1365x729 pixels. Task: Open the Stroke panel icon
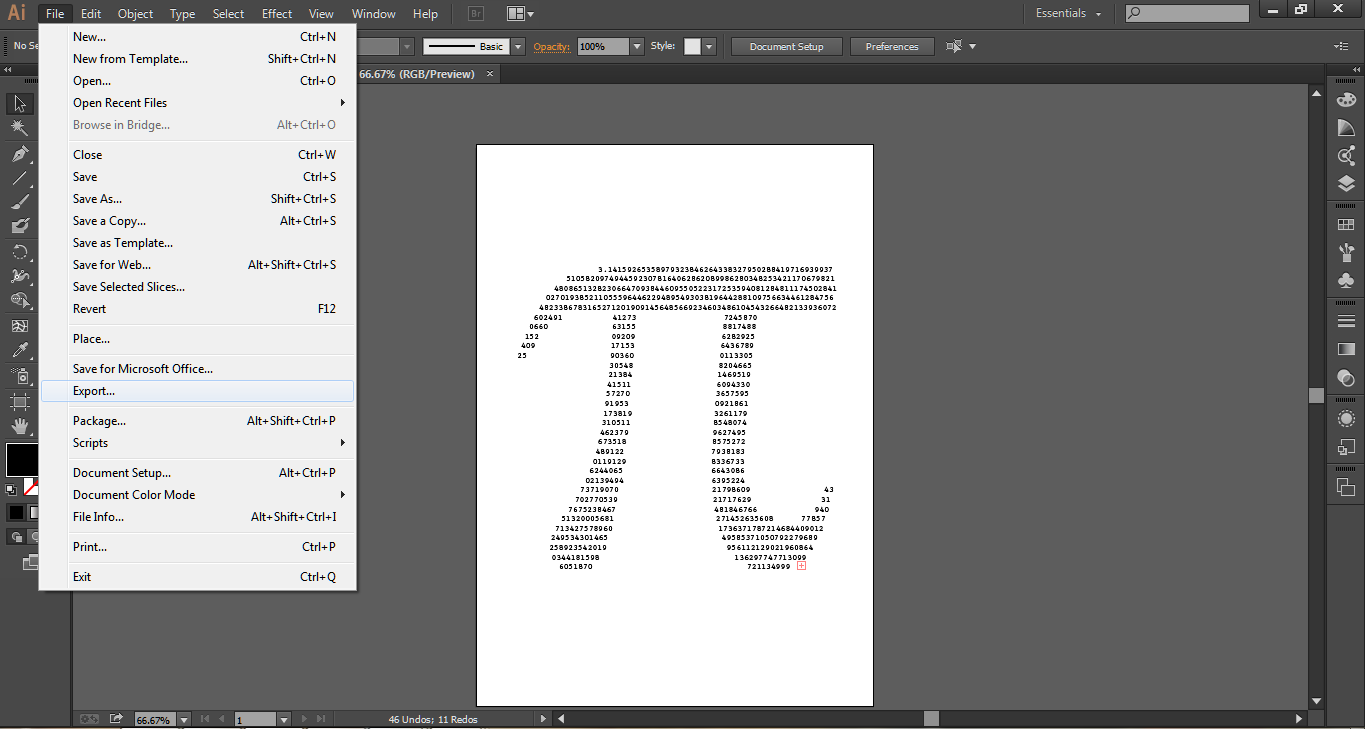tap(1346, 321)
